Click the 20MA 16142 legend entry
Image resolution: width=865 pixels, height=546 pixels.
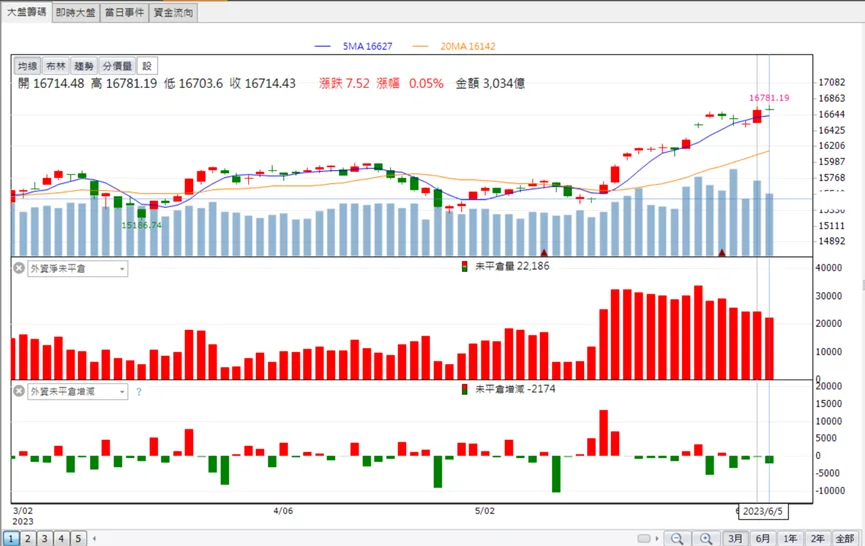coord(454,46)
